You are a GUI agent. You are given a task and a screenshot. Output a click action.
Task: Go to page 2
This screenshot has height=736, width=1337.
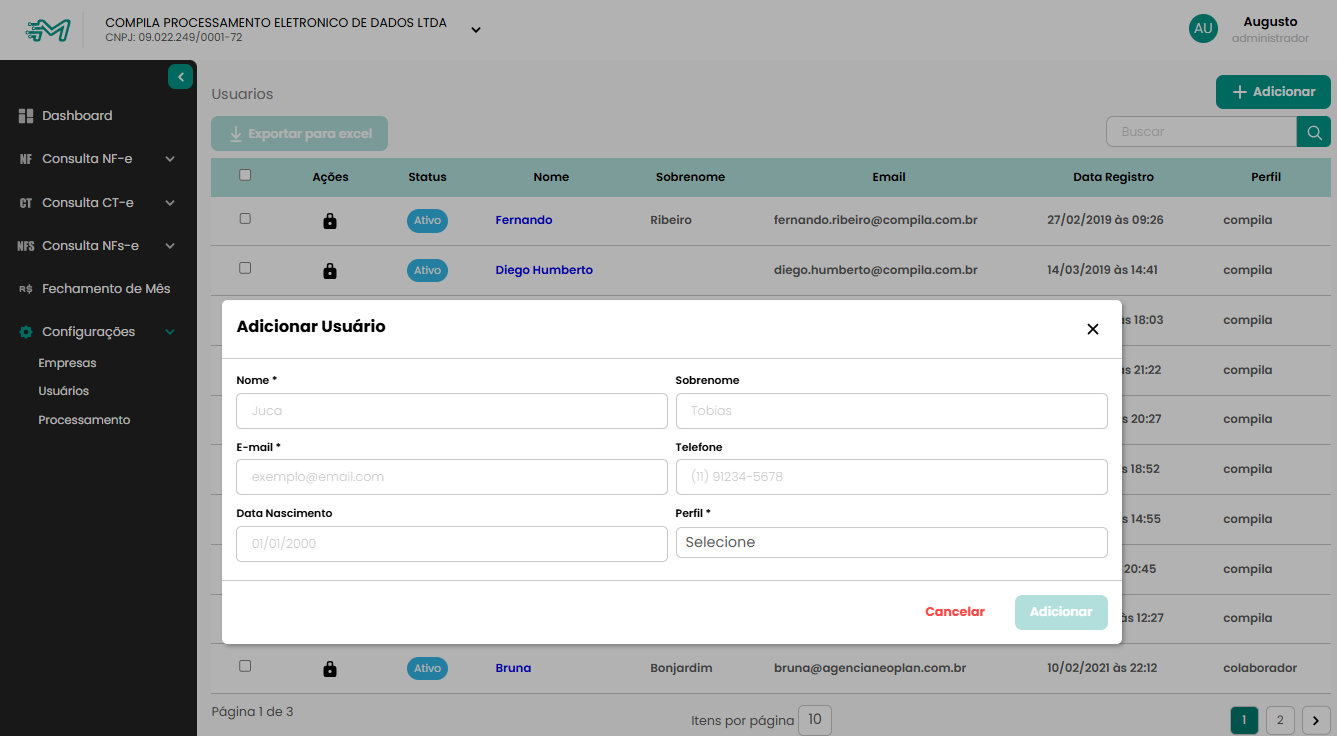click(1280, 720)
